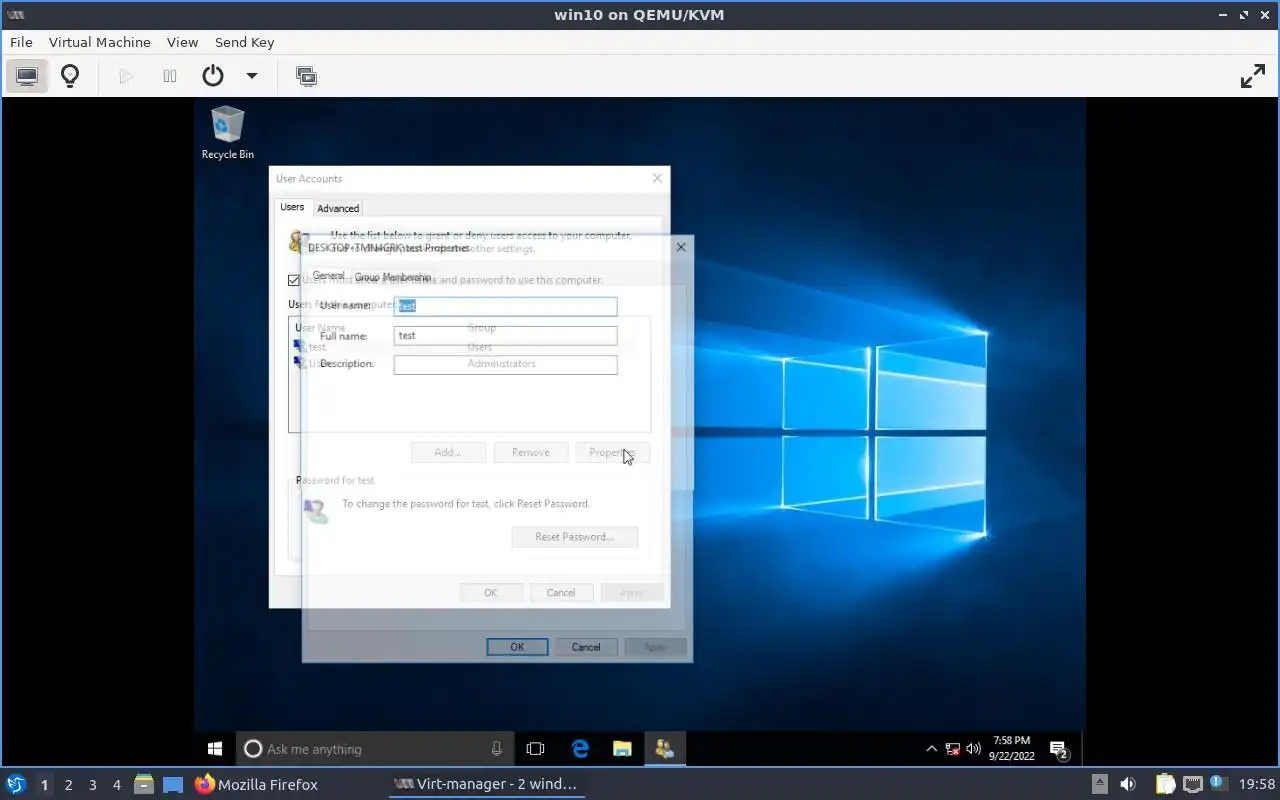Open Group Membership tab in test Properties
The image size is (1280, 800).
point(393,277)
